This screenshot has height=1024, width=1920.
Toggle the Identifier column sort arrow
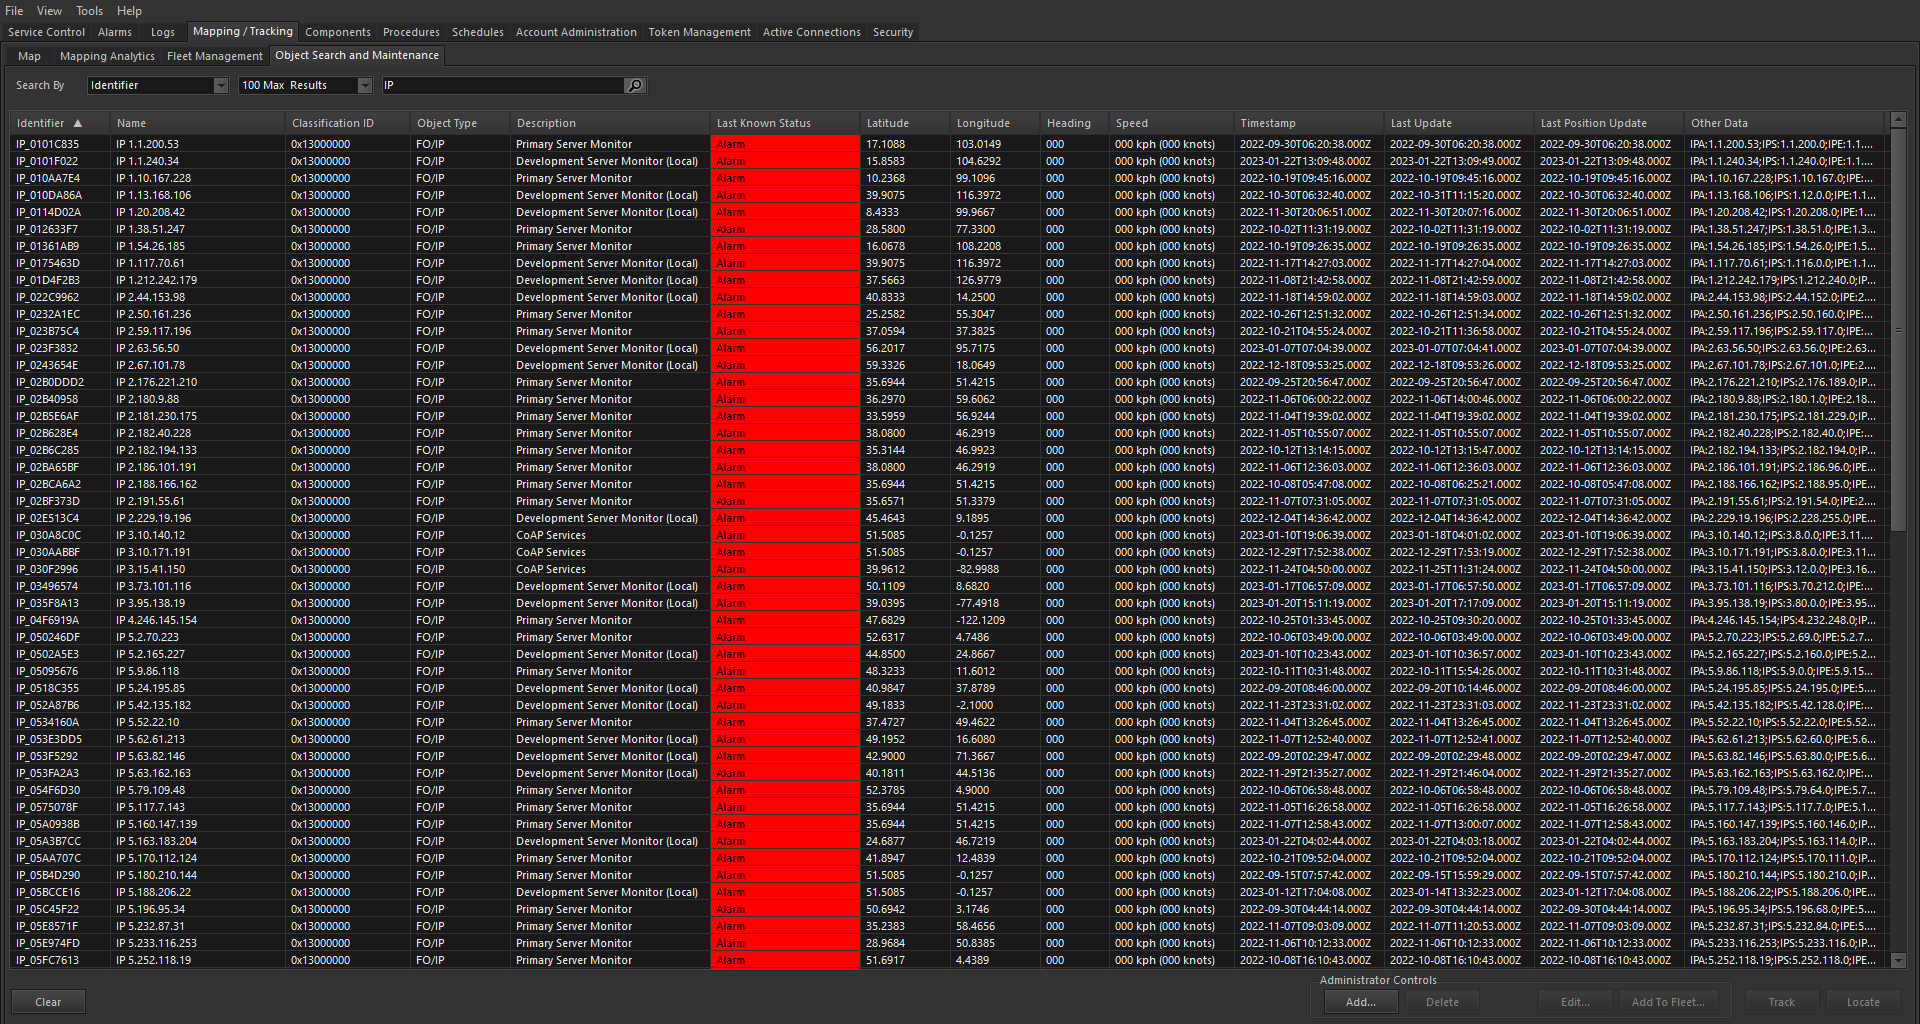click(x=78, y=124)
